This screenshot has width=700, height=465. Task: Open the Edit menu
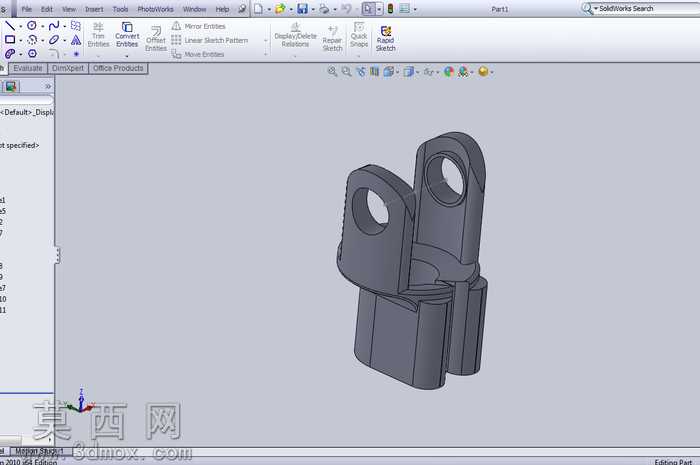point(46,9)
